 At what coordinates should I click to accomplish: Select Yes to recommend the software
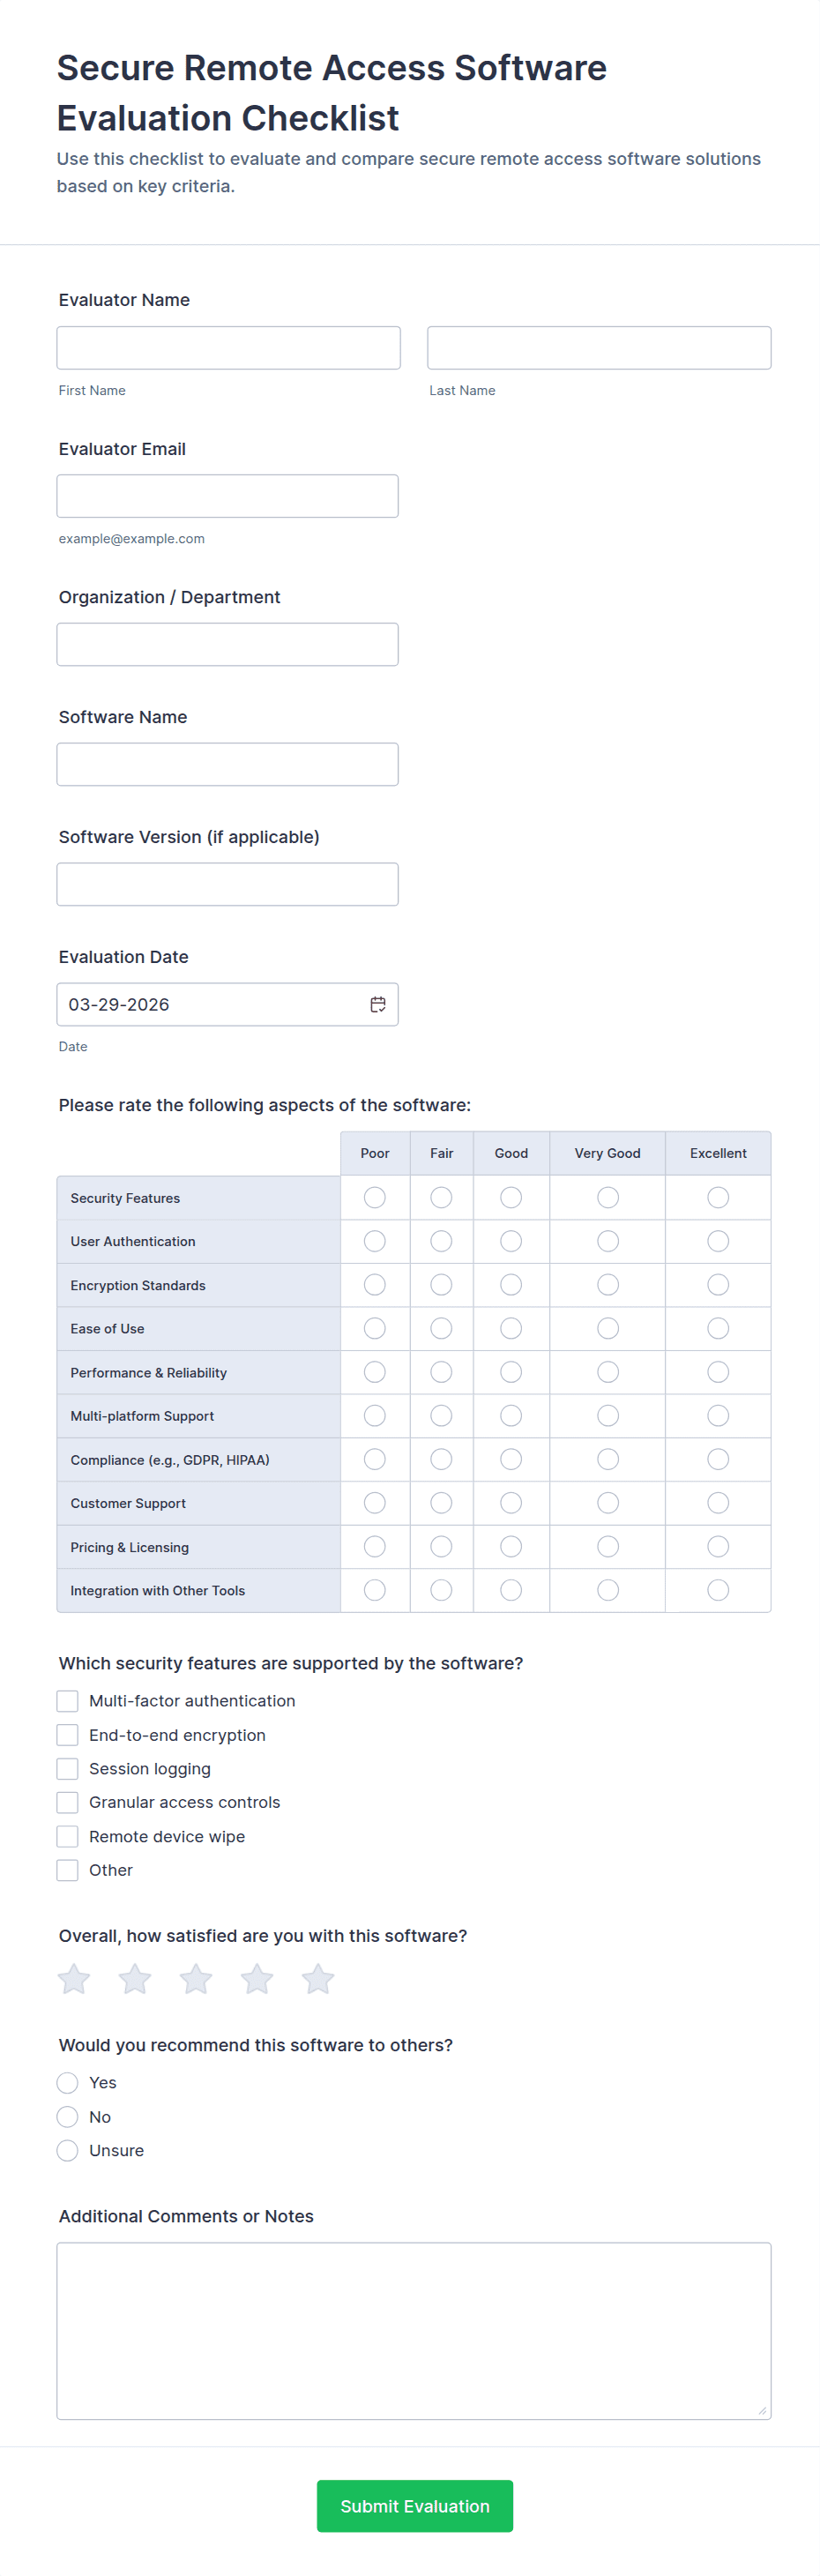[x=68, y=2083]
